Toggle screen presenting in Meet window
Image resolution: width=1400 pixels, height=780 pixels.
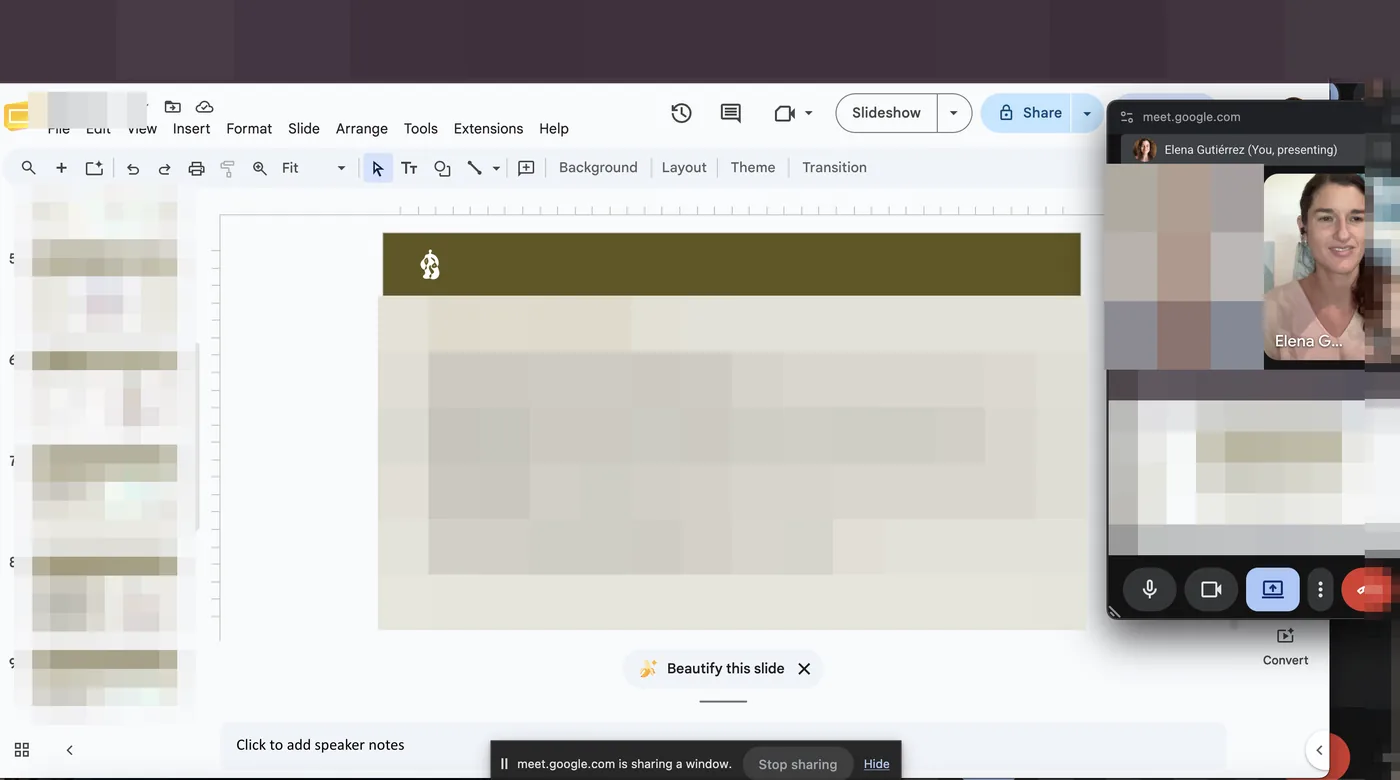click(x=1273, y=590)
